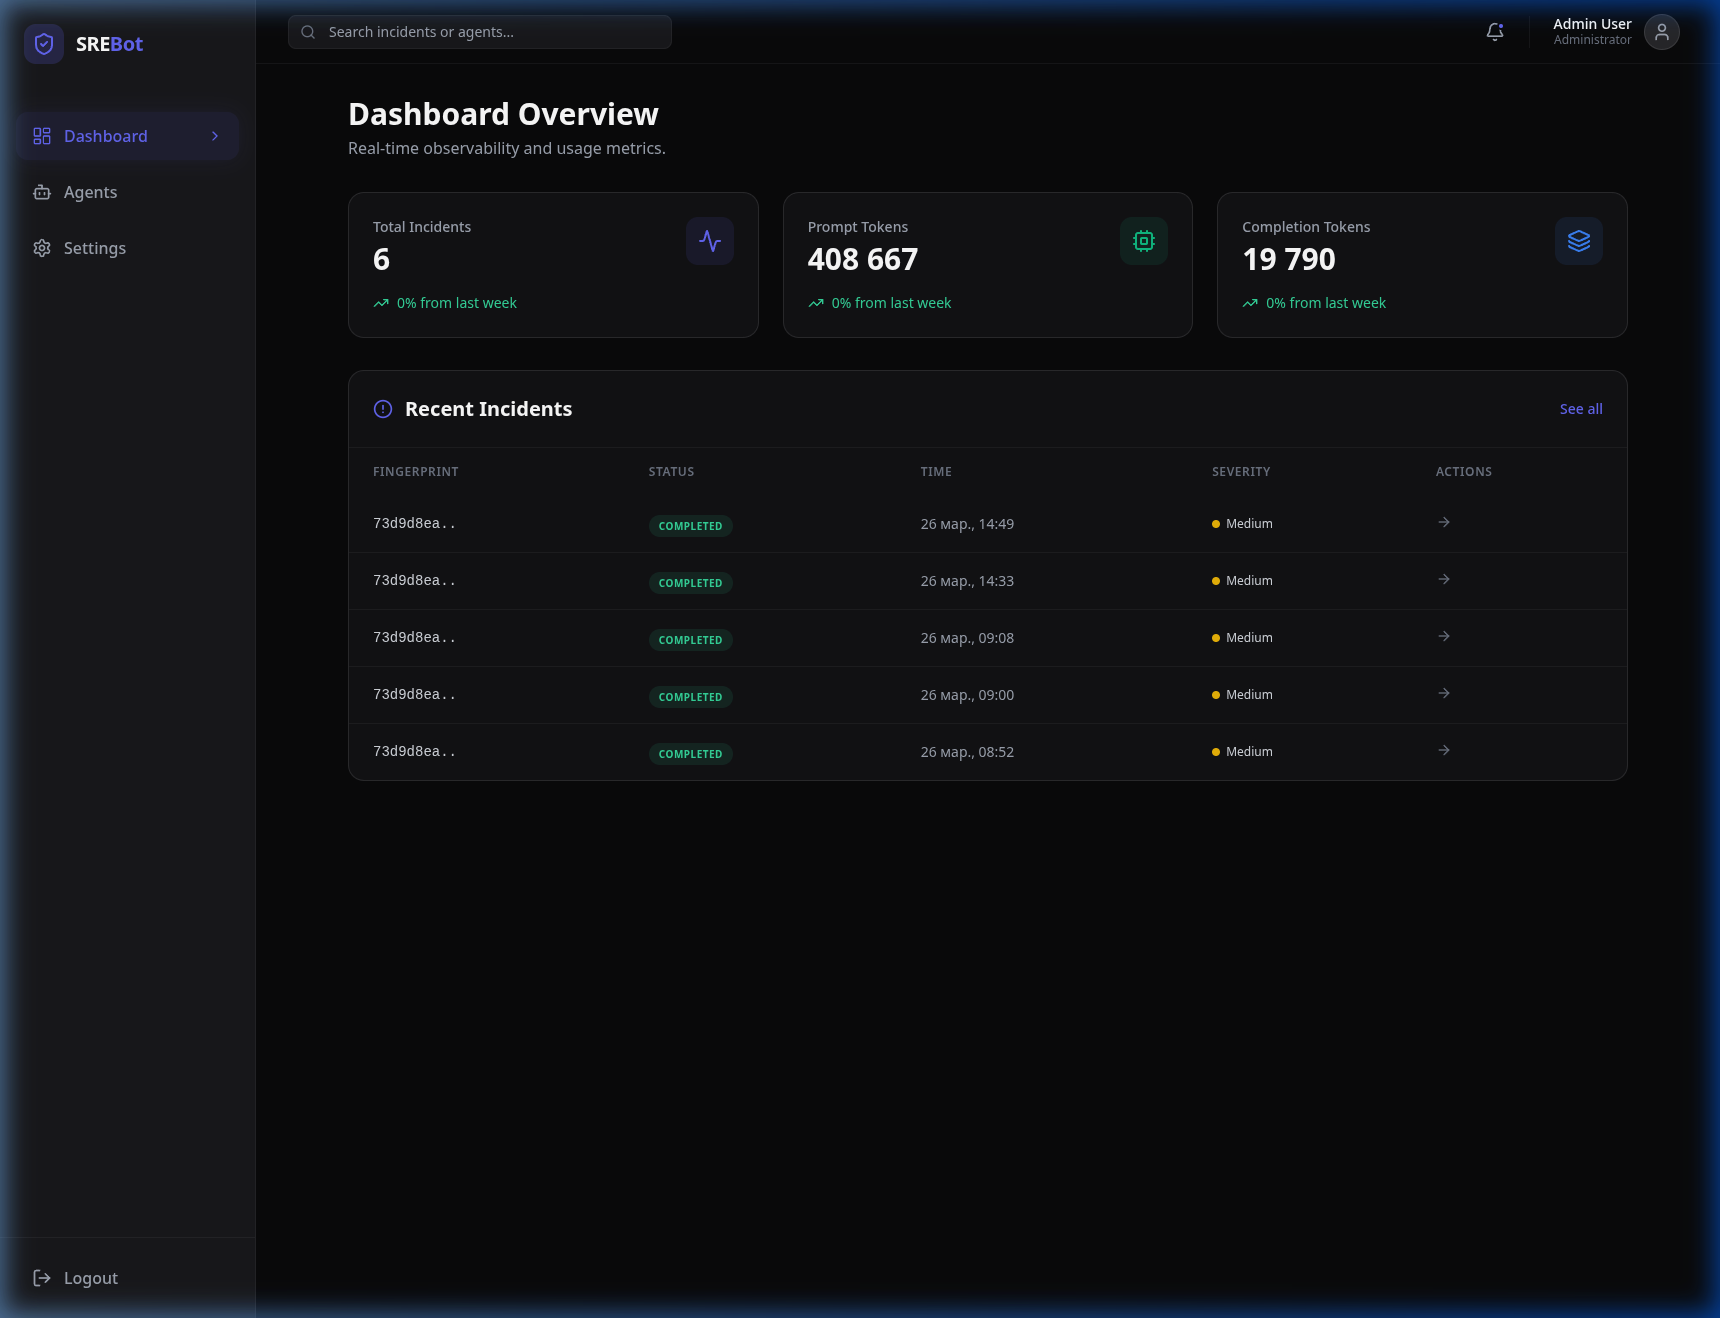Log out using the Logout button
This screenshot has width=1720, height=1318.
127,1278
